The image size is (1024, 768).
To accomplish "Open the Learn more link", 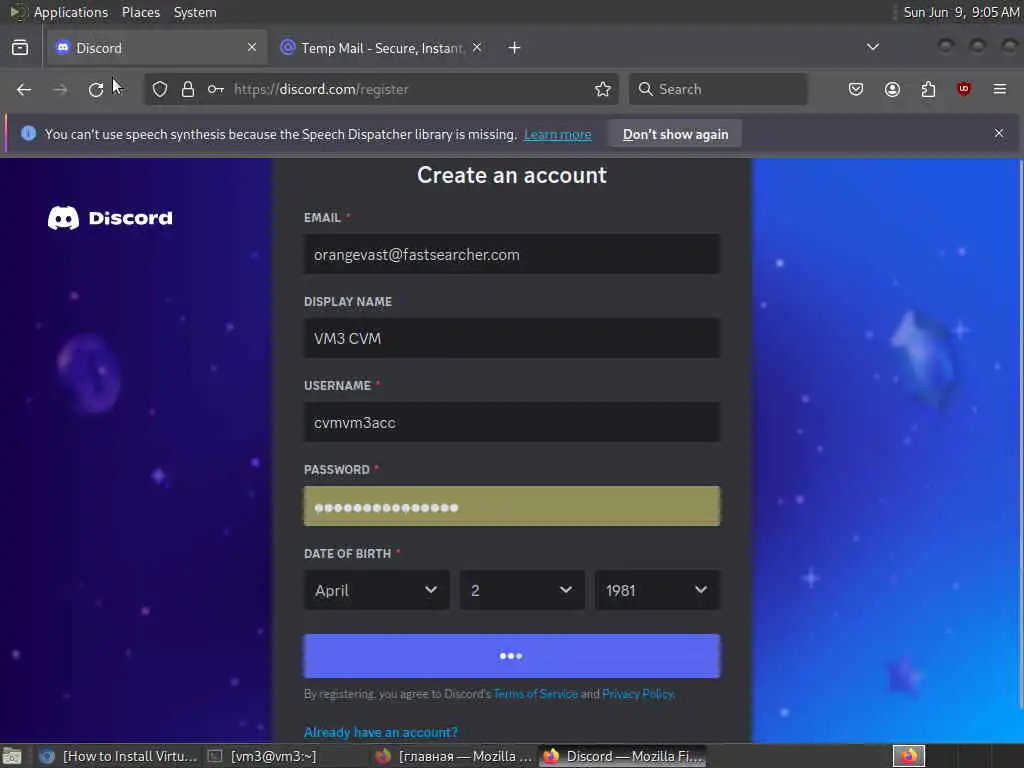I will tap(558, 135).
